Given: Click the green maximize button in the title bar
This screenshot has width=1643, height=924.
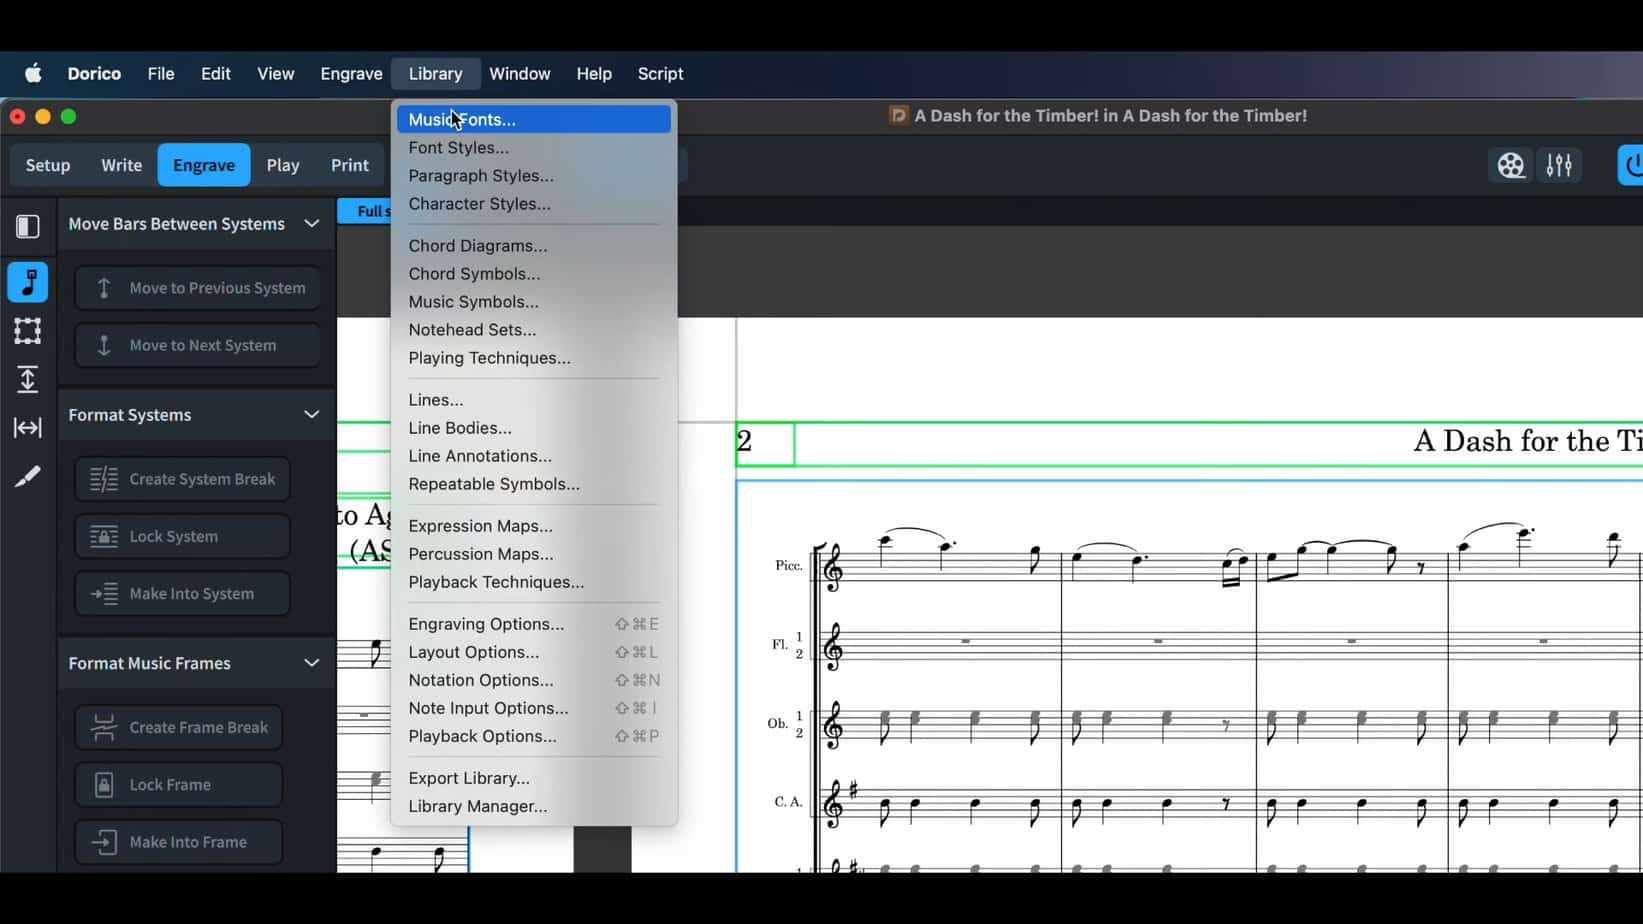Looking at the screenshot, I should pos(69,116).
